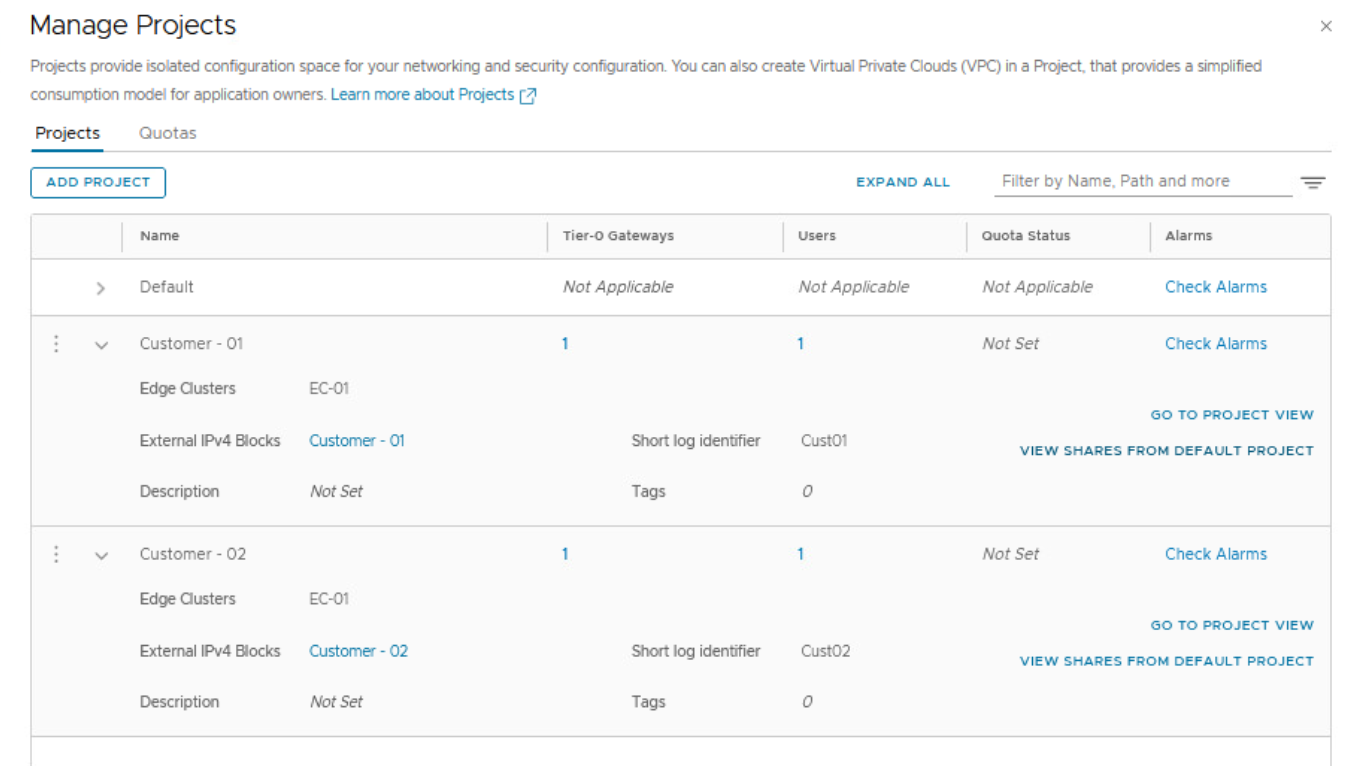Collapse the Customer - 01 project row
The image size is (1349, 766).
pyautogui.click(x=100, y=345)
